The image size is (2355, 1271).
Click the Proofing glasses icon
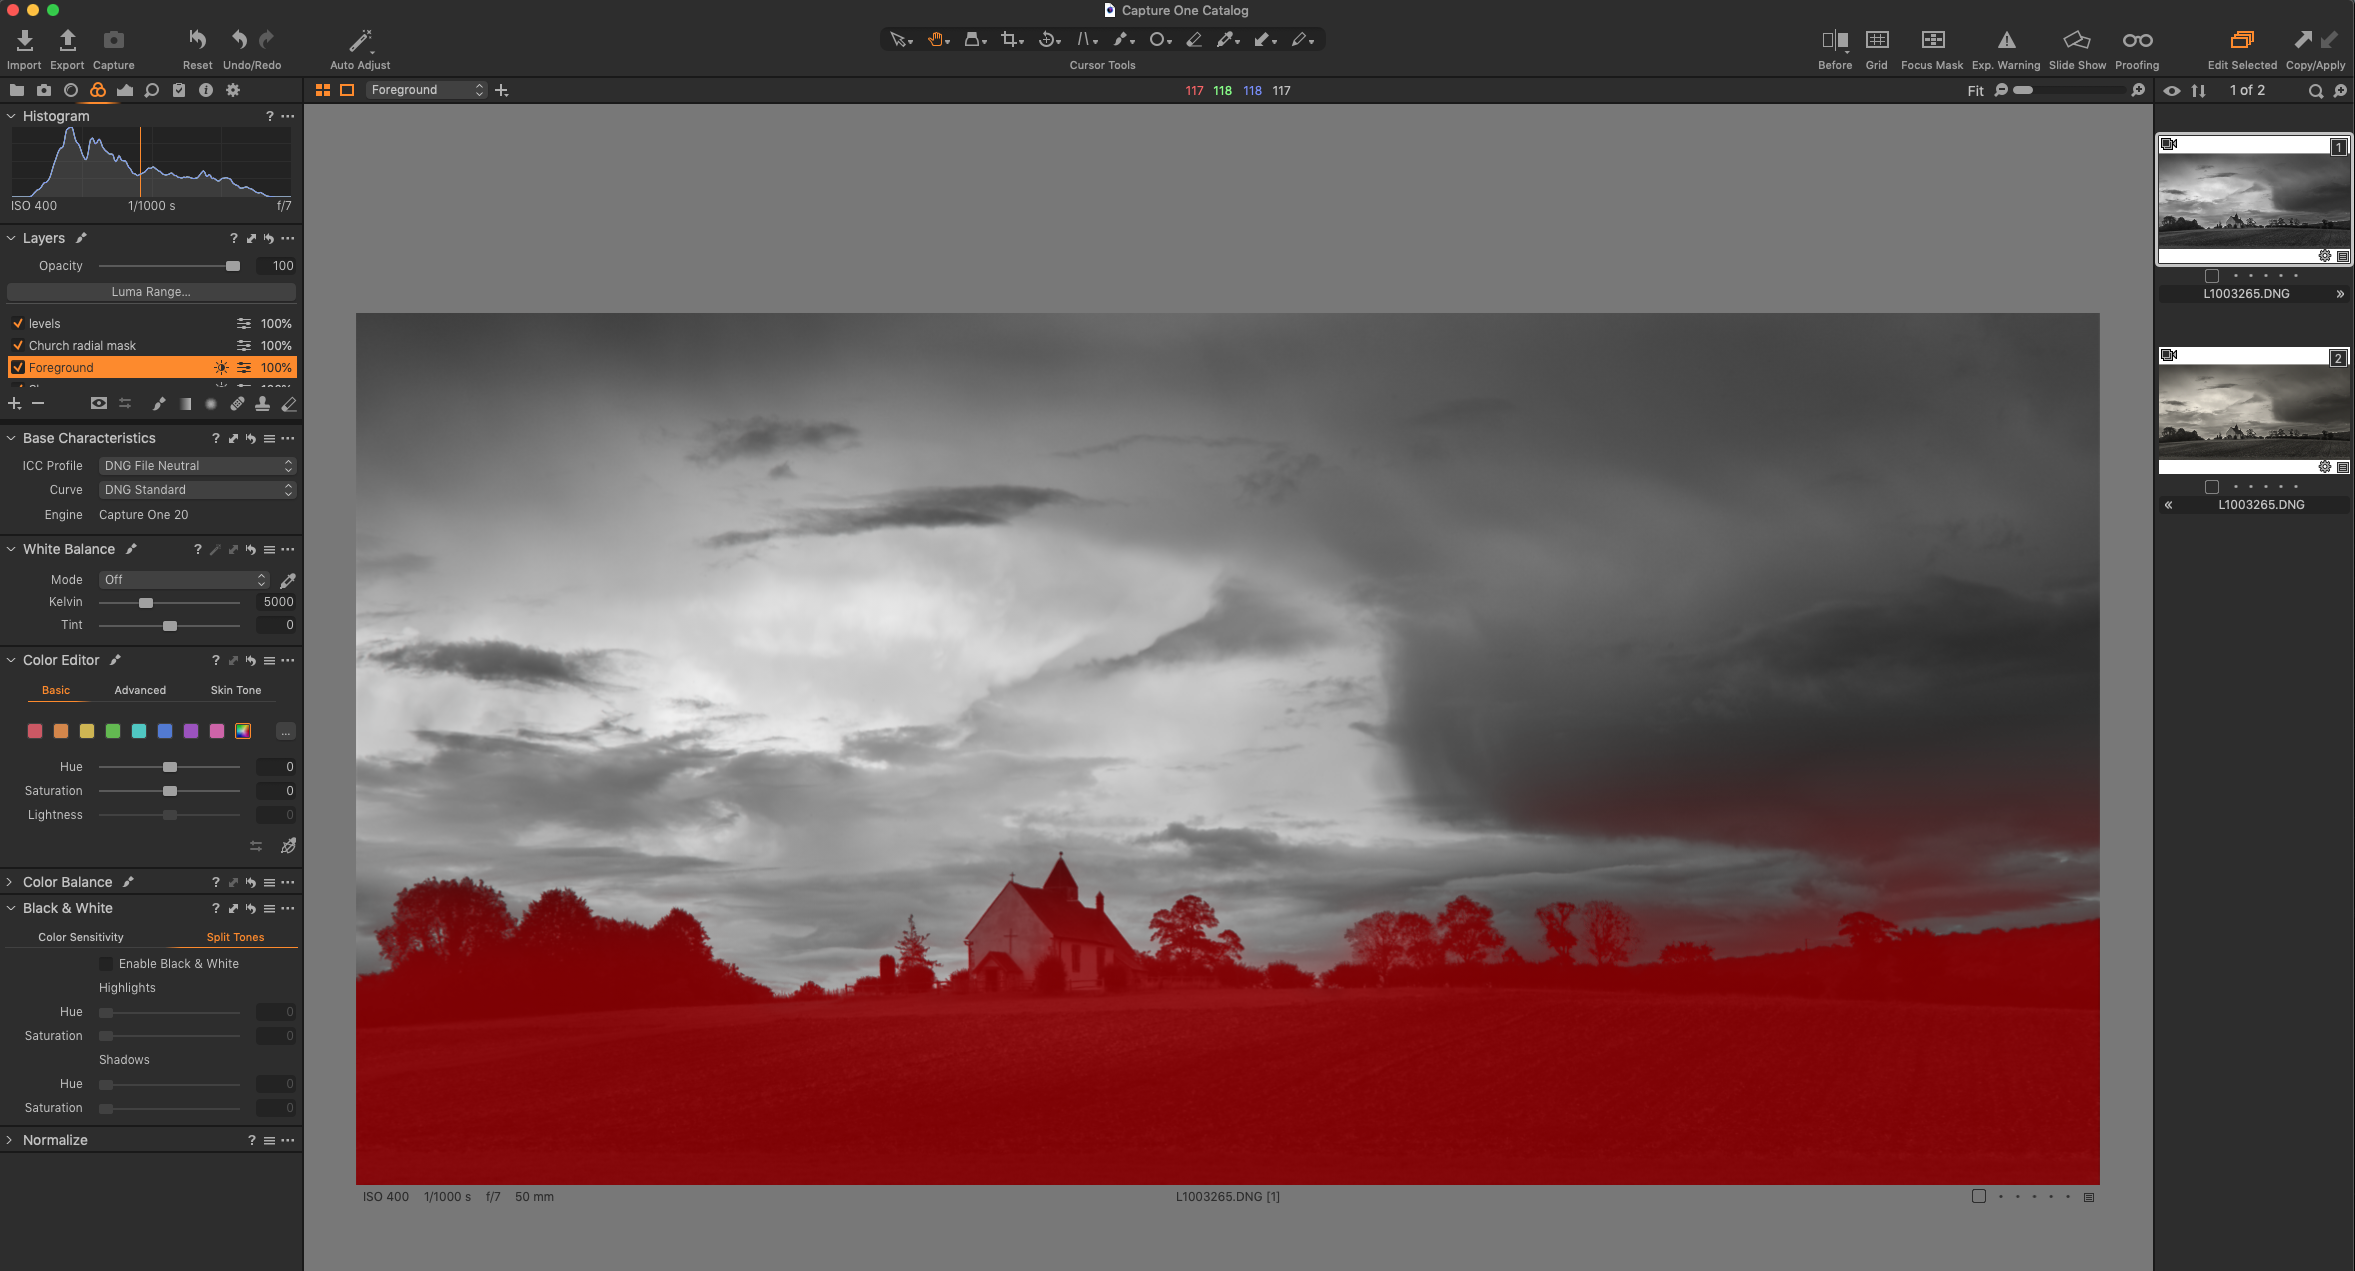point(2137,40)
